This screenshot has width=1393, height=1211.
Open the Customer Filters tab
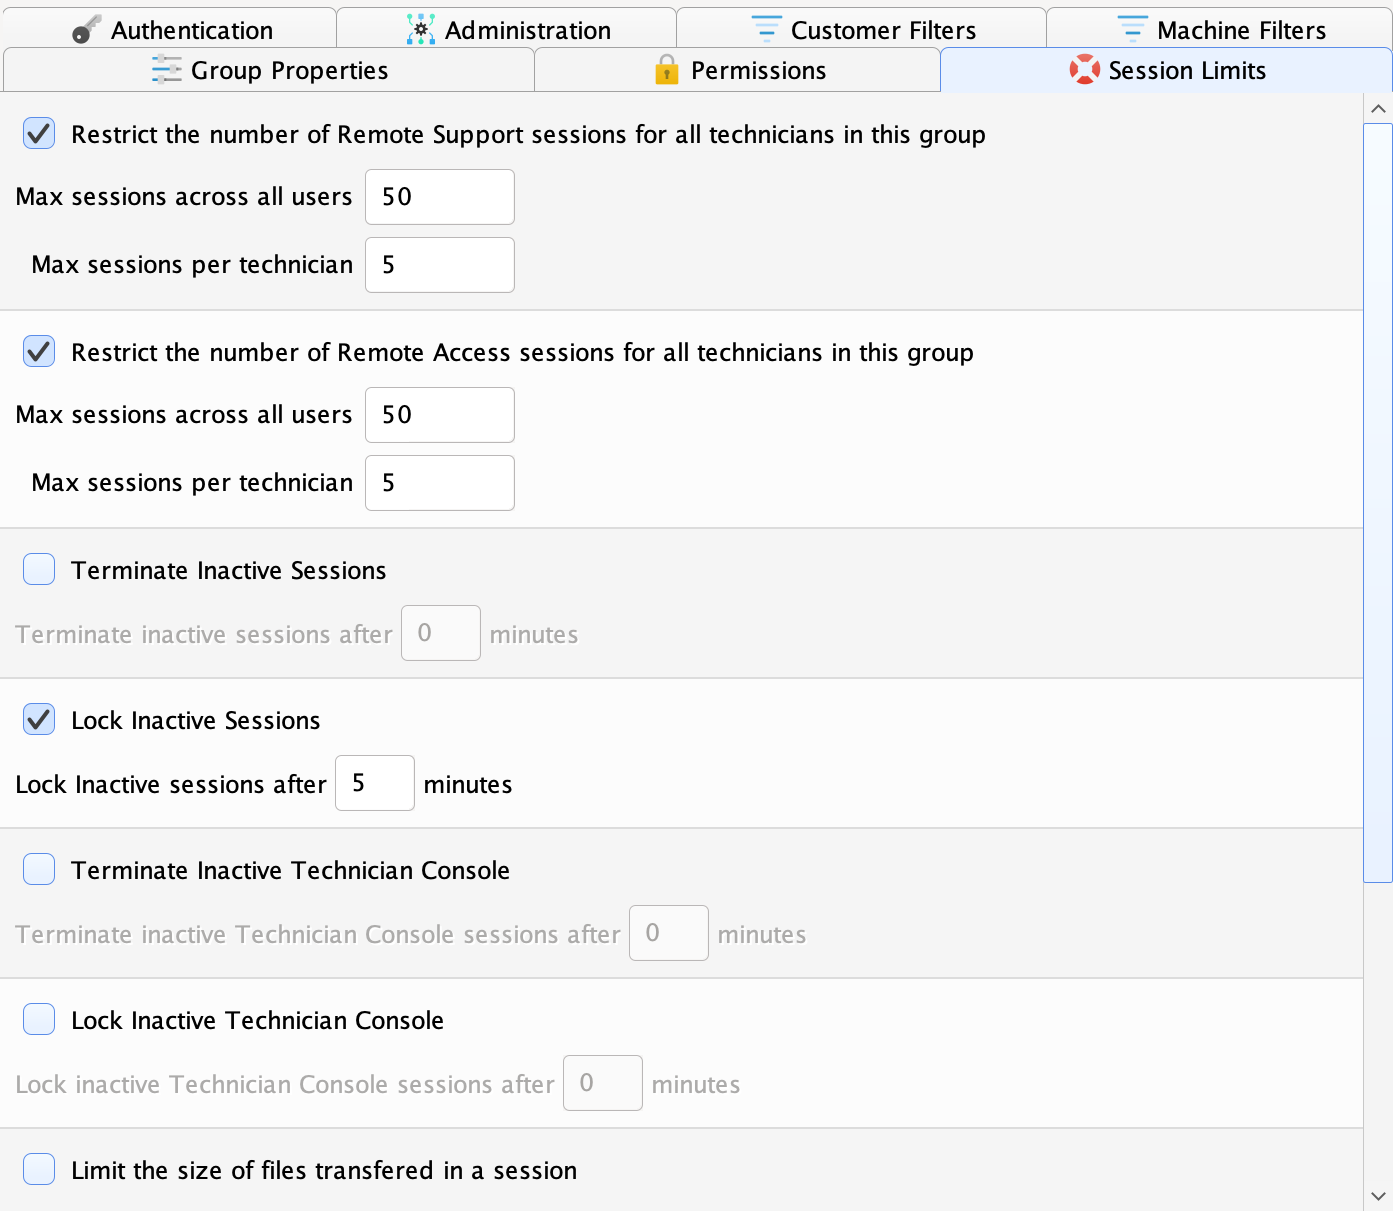tap(862, 28)
